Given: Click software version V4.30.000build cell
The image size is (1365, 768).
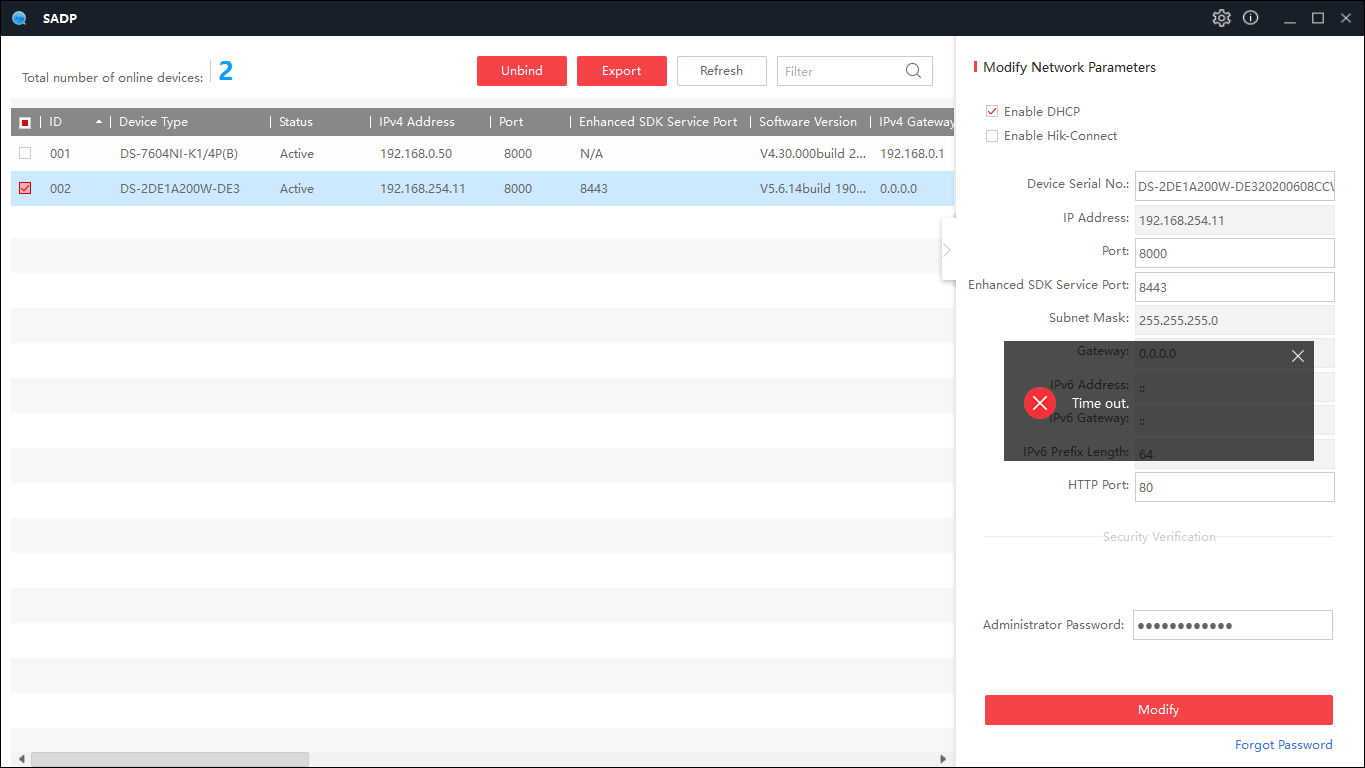Looking at the screenshot, I should 813,154.
